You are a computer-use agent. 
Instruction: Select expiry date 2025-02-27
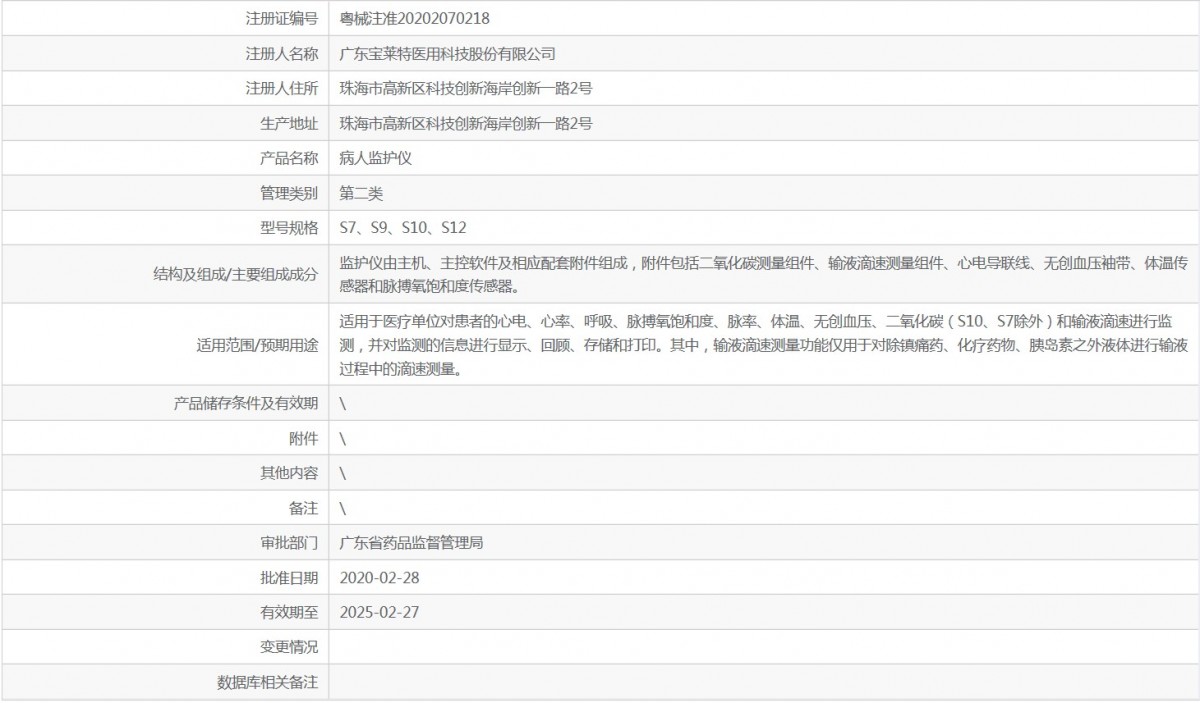pos(379,613)
